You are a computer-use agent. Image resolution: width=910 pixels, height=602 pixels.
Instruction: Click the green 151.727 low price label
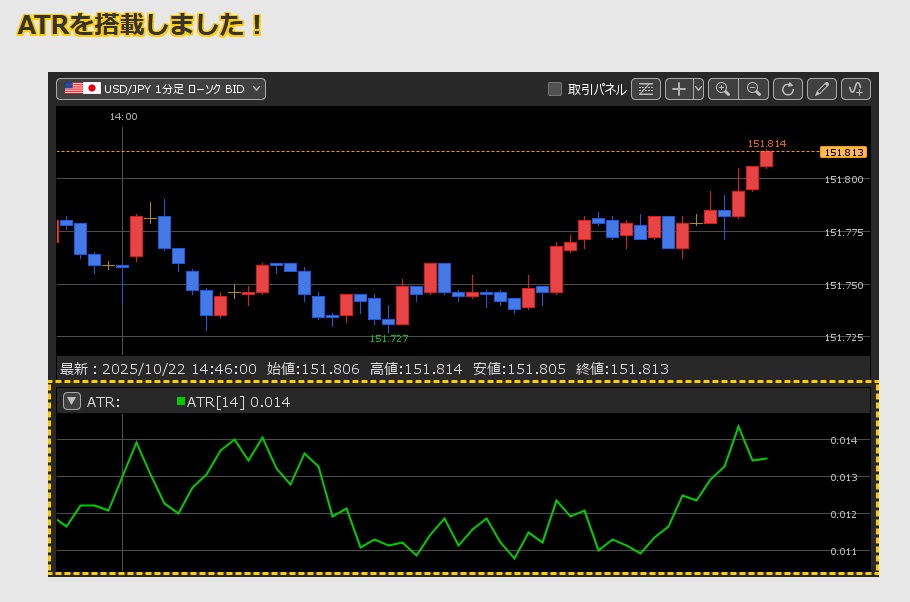tap(389, 338)
